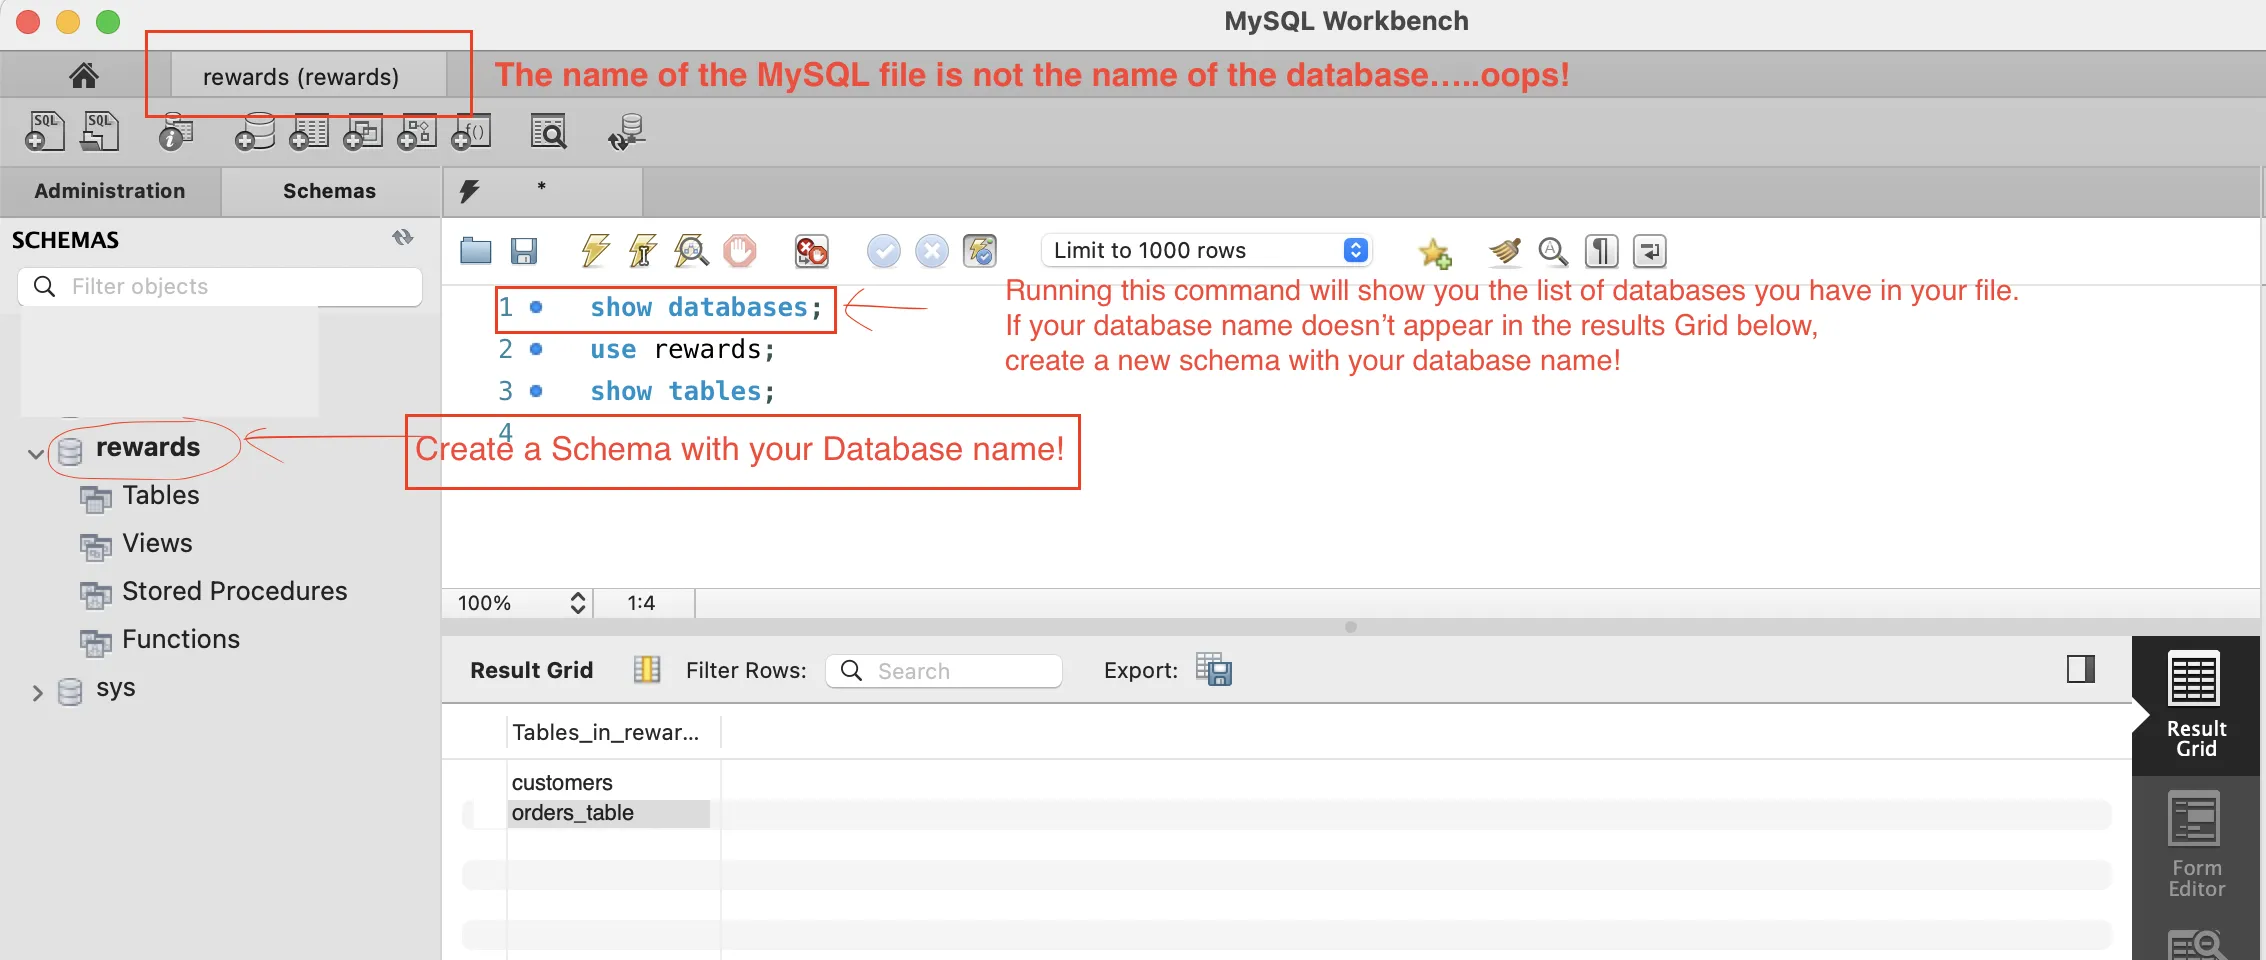Refresh the SCHEMAS list
2266x960 pixels.
coord(403,238)
